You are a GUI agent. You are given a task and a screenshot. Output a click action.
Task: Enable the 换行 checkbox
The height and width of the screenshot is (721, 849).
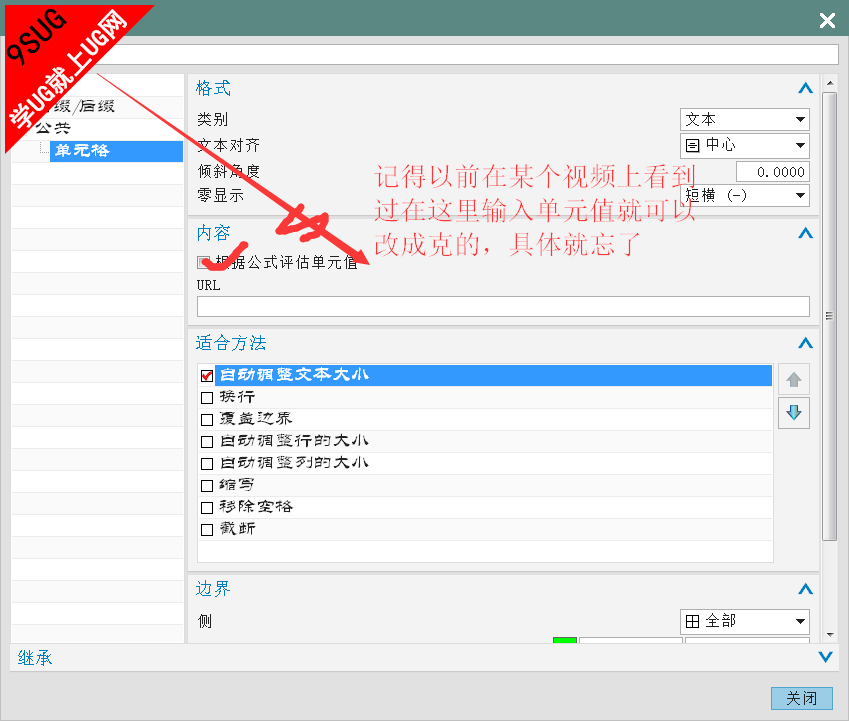click(x=206, y=398)
